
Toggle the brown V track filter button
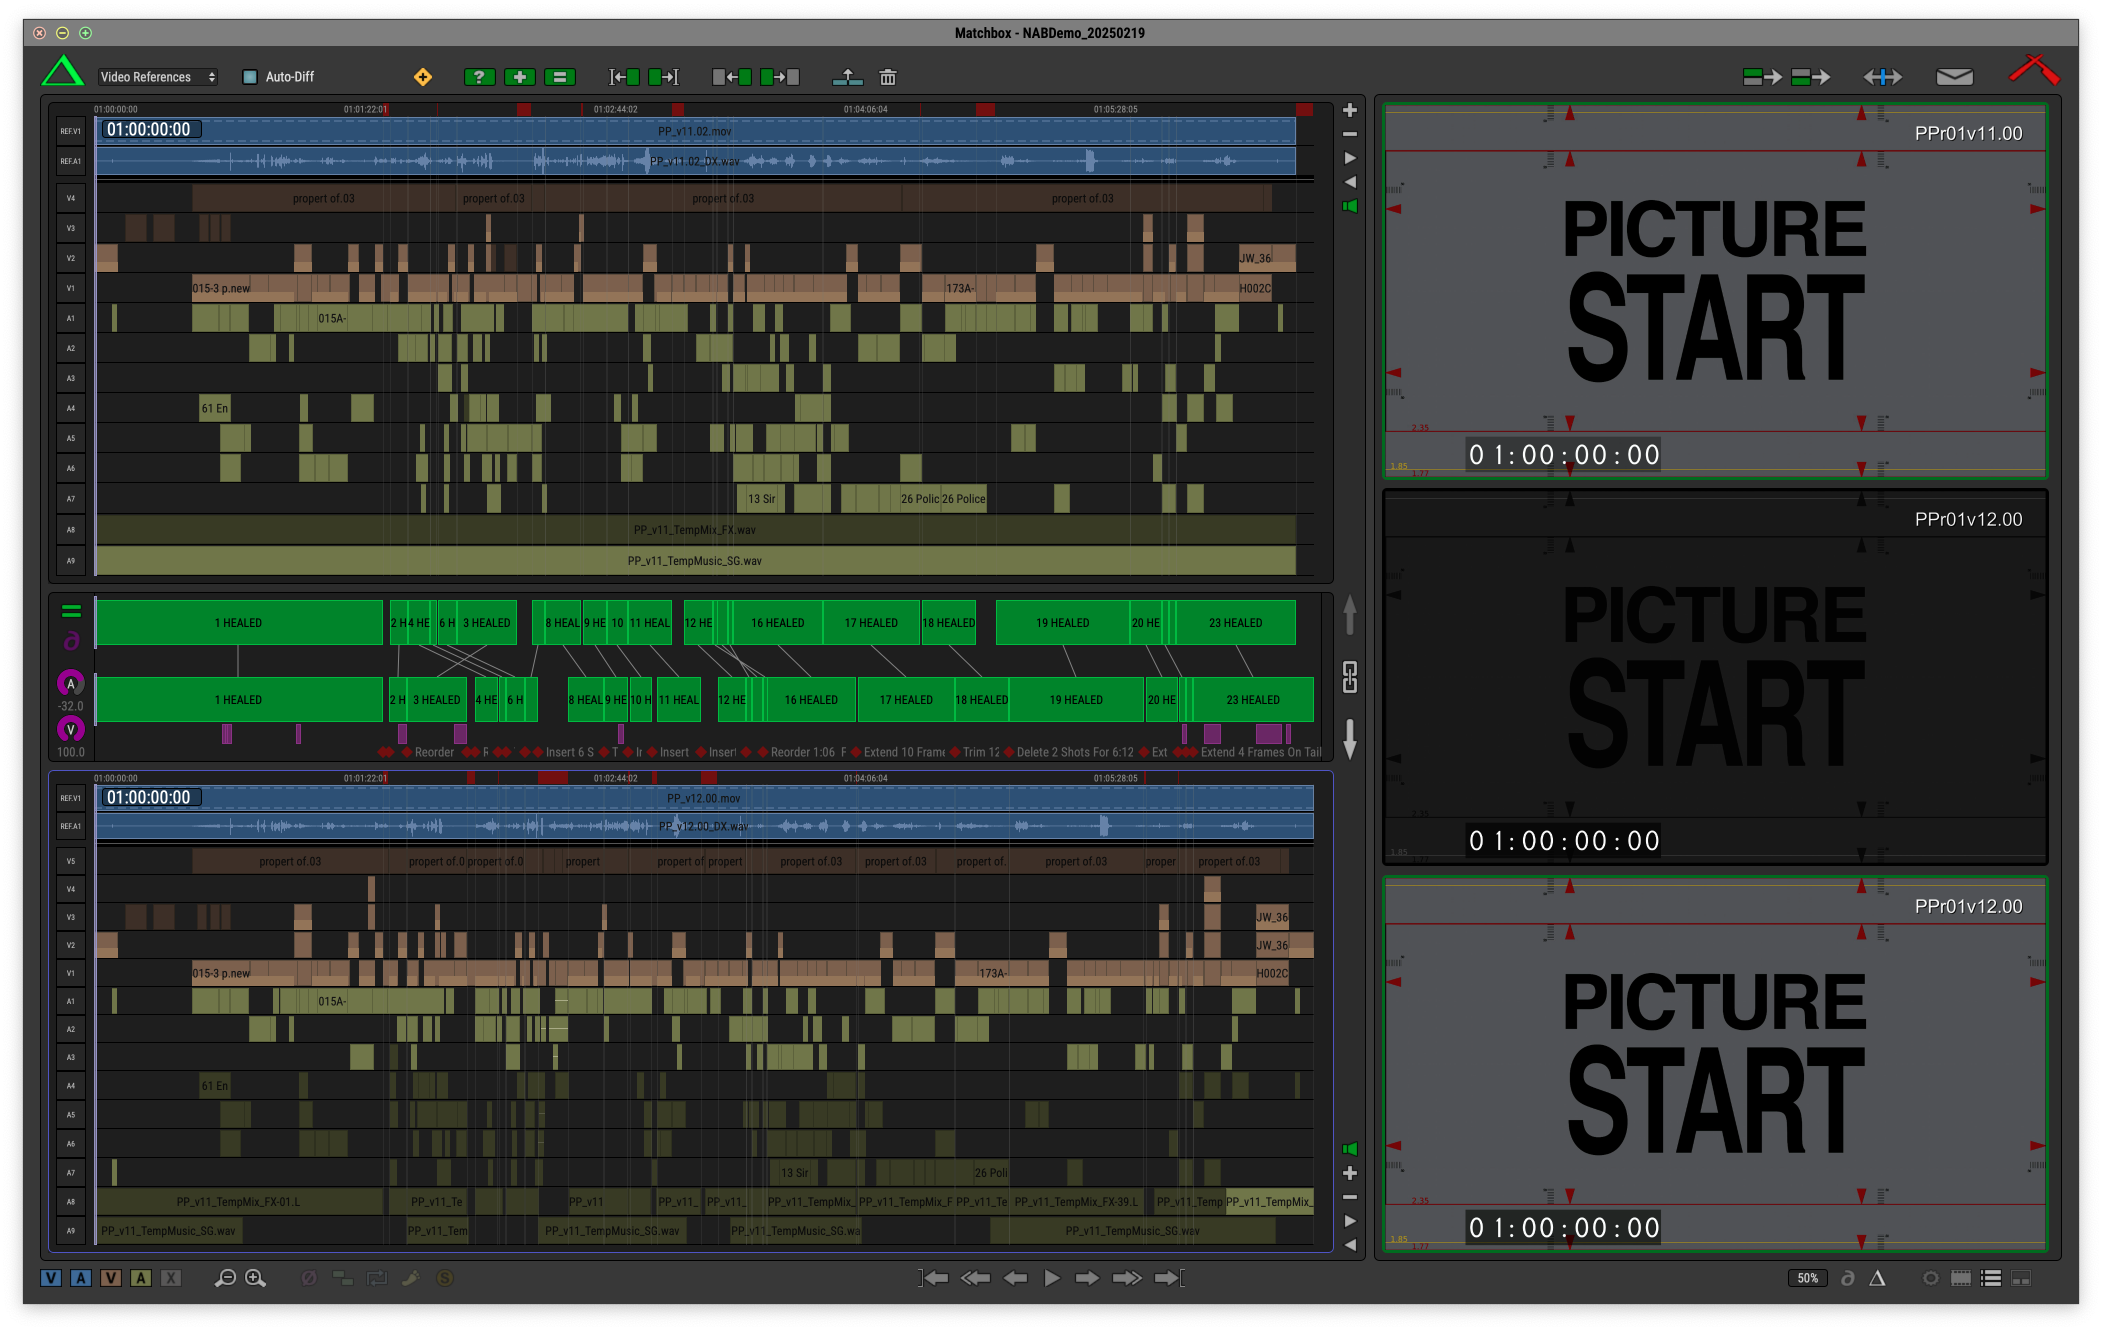click(111, 1278)
